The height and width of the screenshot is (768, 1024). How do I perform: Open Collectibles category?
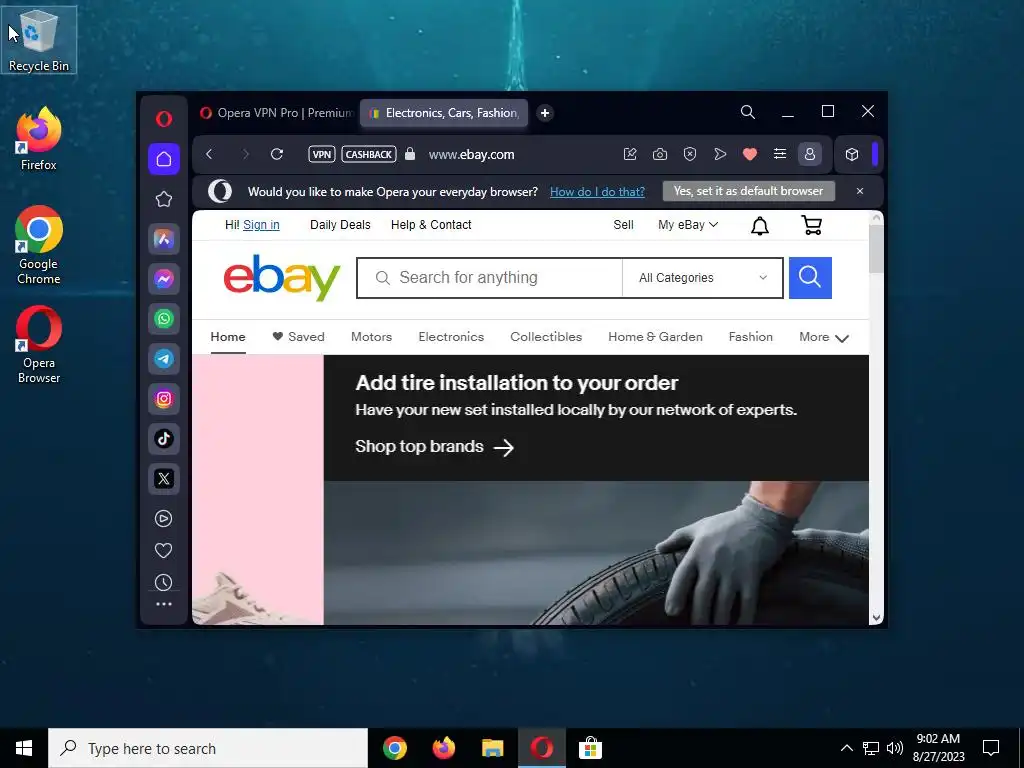(546, 337)
